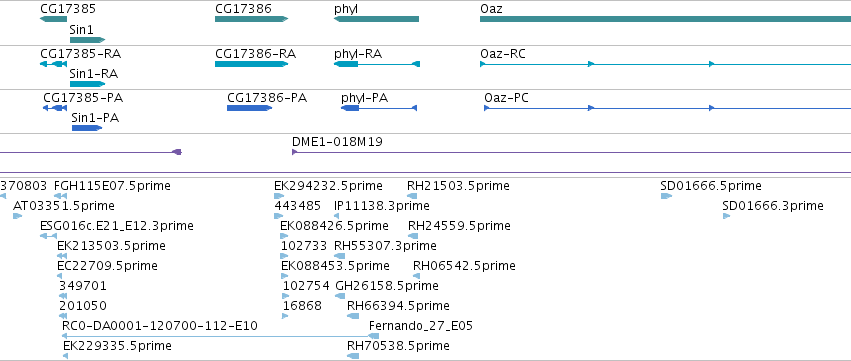Select the CG17386 gene bar

(x=251, y=19)
